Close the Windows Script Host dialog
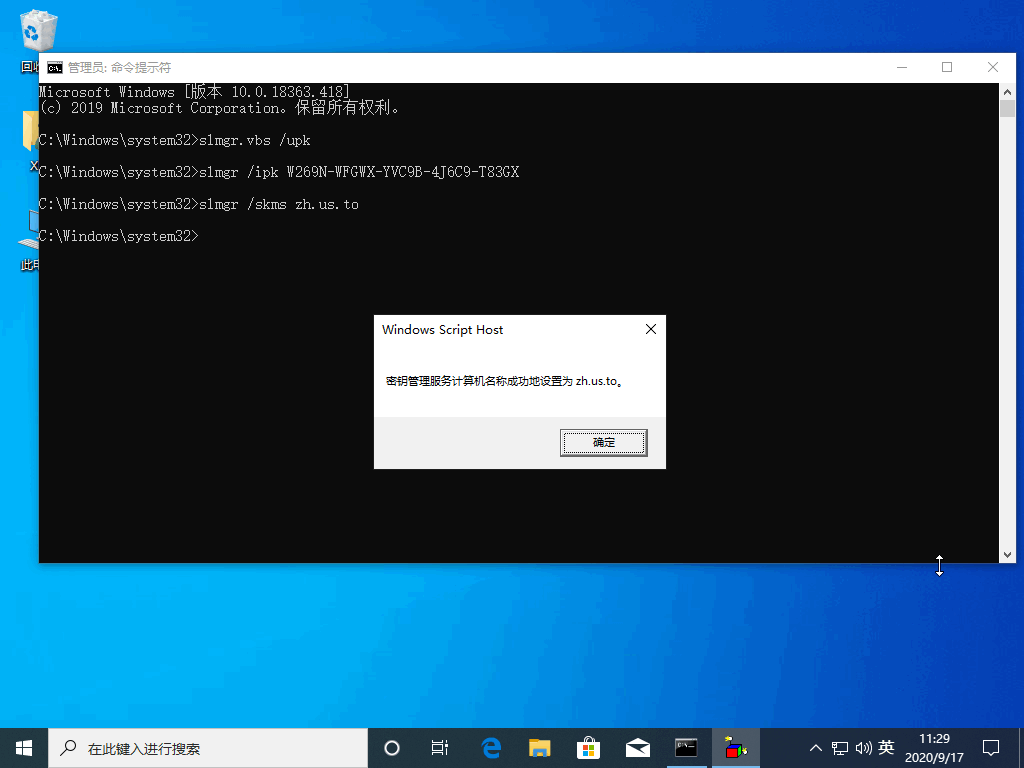This screenshot has height=768, width=1024. click(651, 329)
